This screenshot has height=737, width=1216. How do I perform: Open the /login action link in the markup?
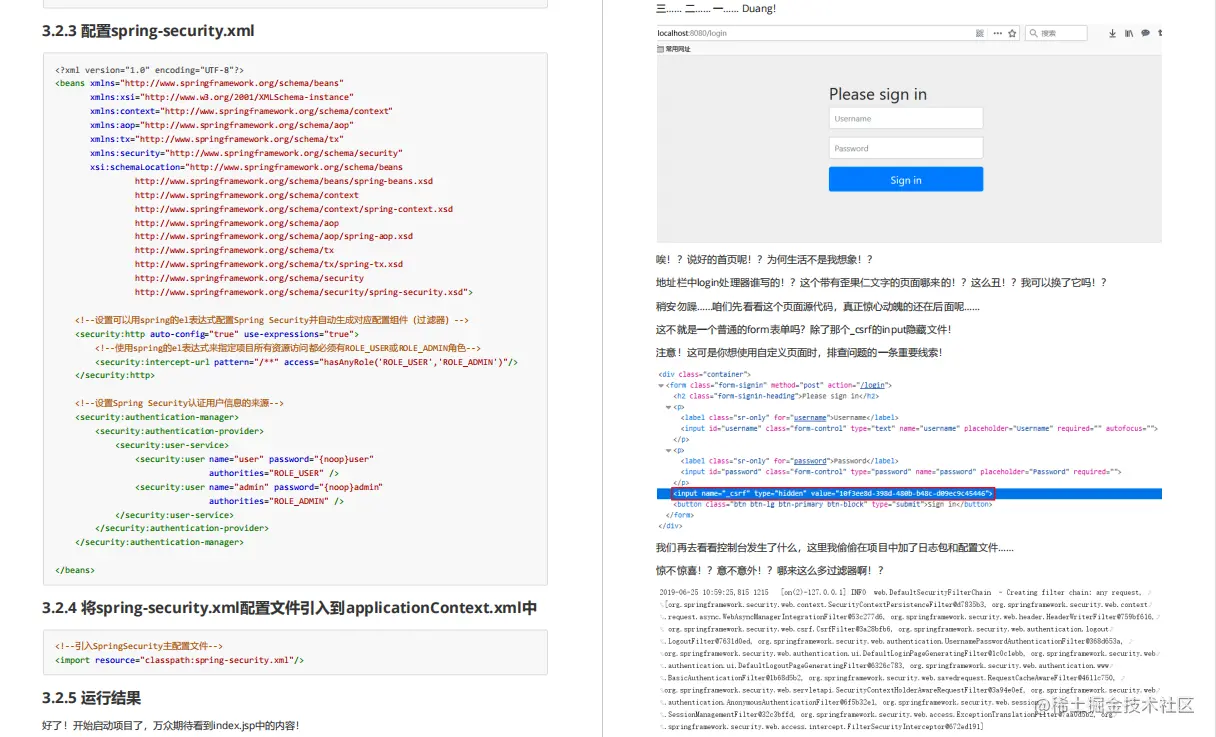pos(872,386)
